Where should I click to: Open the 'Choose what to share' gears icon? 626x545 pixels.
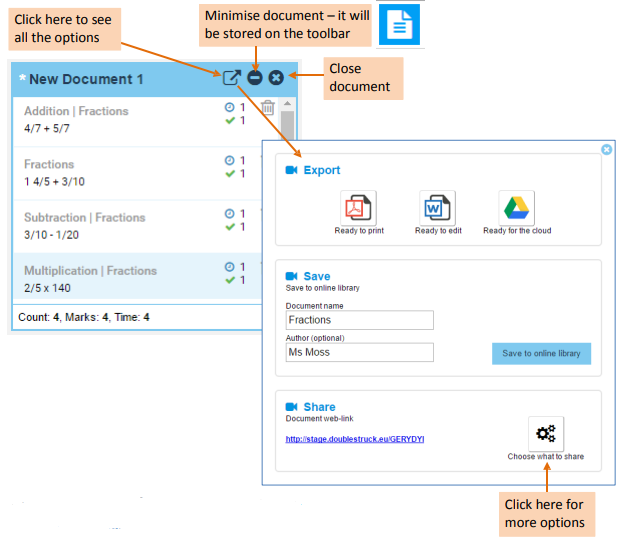546,434
